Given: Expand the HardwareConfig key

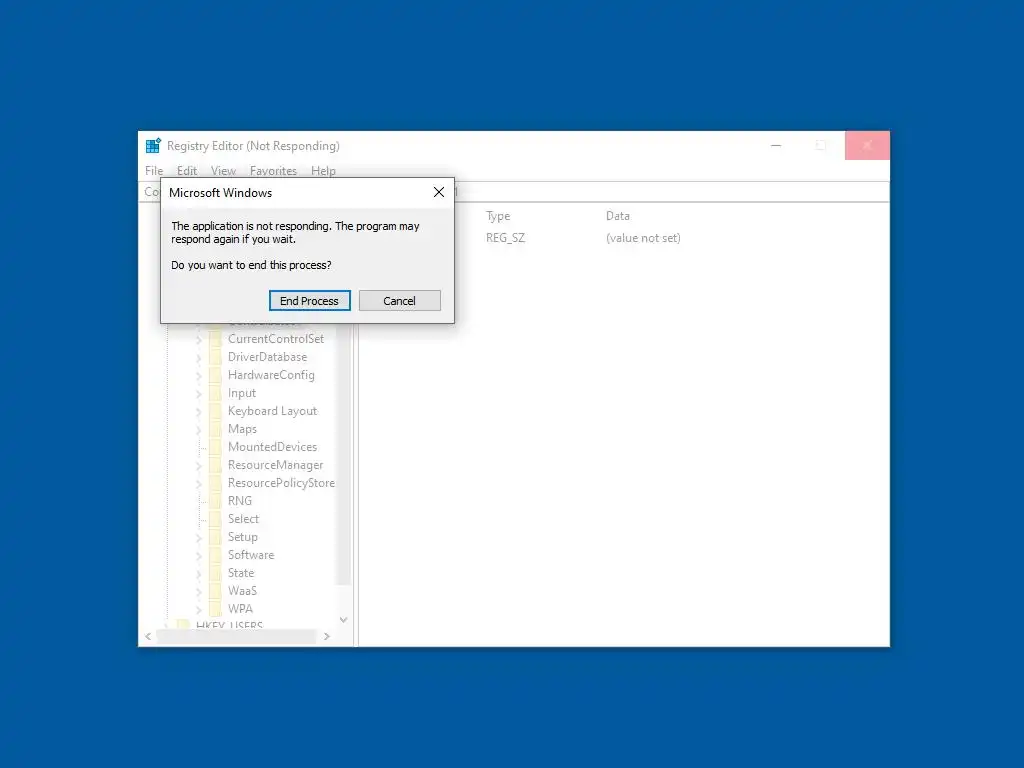Looking at the screenshot, I should click(199, 376).
